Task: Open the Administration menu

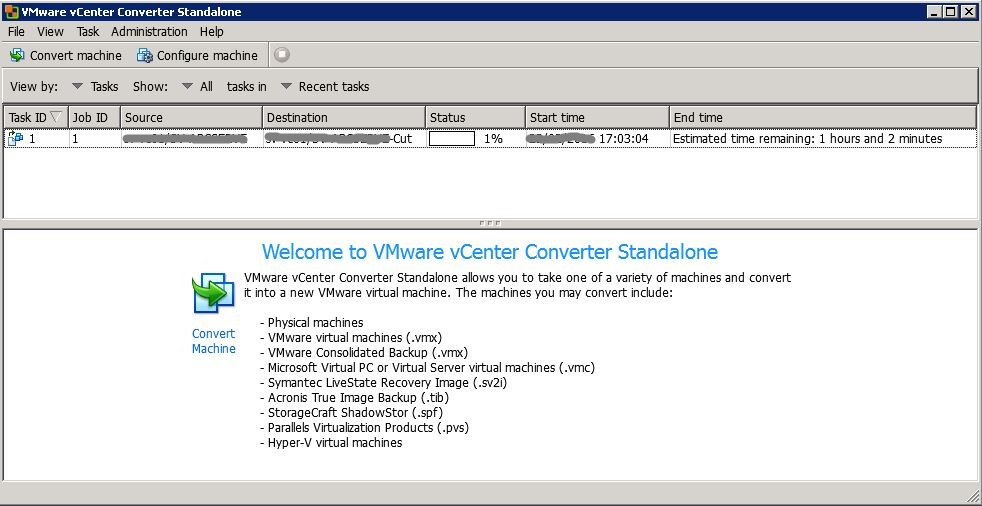Action: tap(149, 32)
